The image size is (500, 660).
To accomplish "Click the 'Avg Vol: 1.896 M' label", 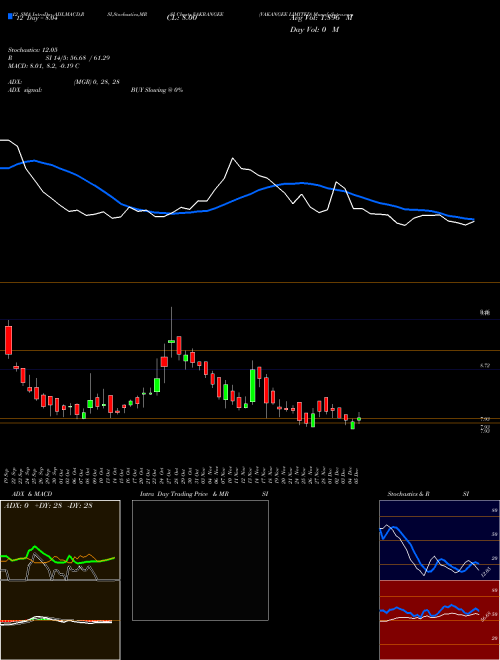I will (x=321, y=18).
